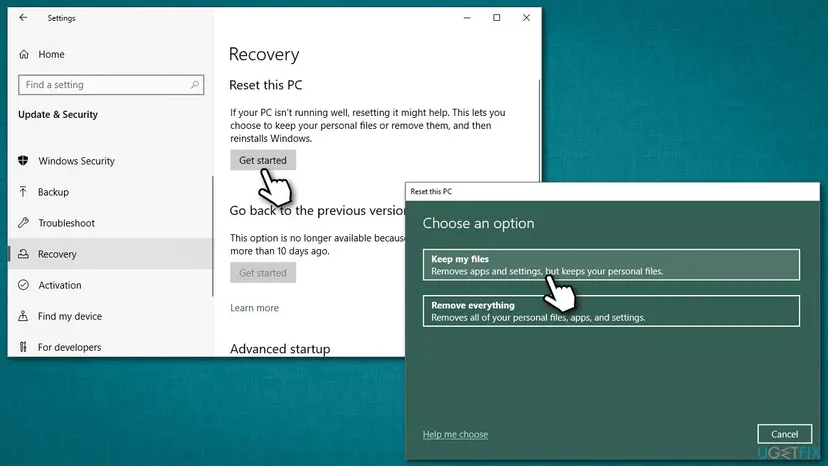The width and height of the screenshot is (828, 466).
Task: Click the Recovery page scrollbar
Action: 539,129
